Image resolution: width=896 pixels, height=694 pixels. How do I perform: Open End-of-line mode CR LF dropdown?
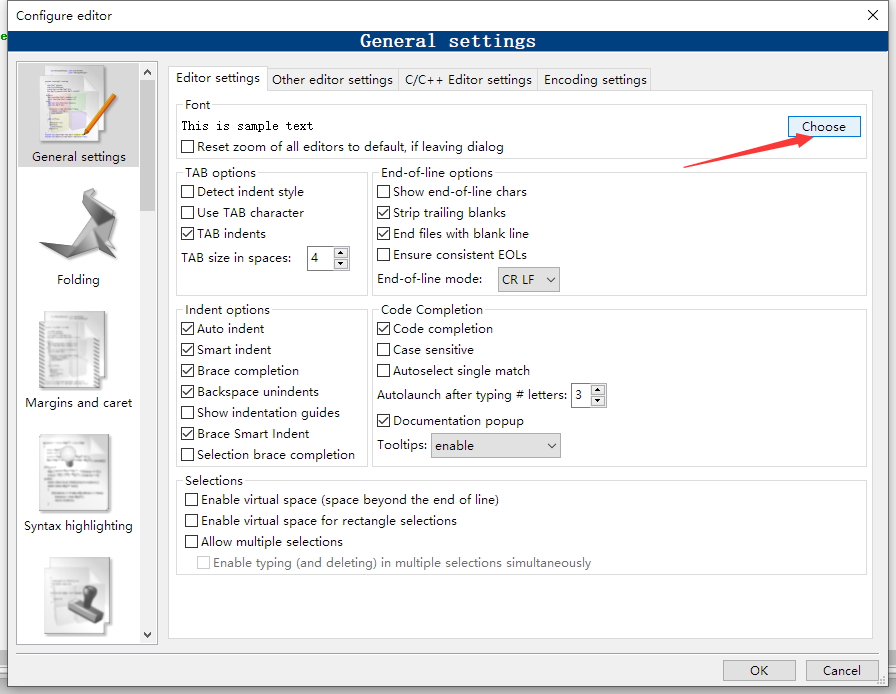coord(529,280)
